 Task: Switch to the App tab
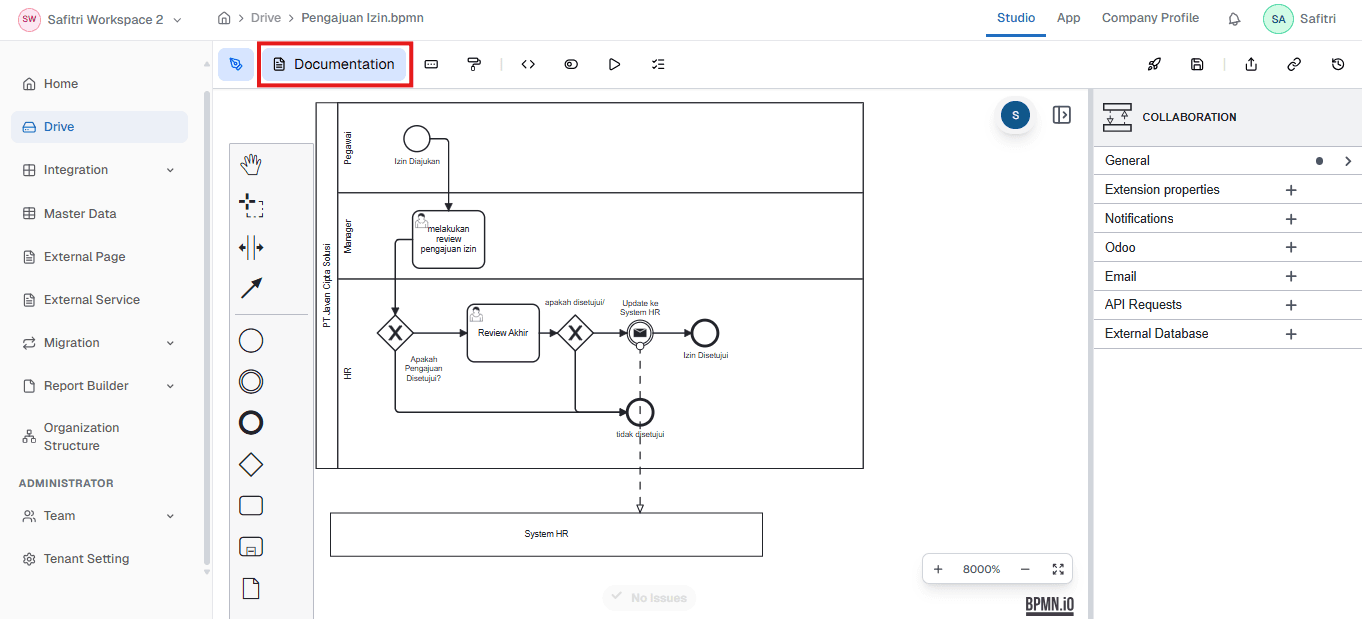click(x=1068, y=18)
